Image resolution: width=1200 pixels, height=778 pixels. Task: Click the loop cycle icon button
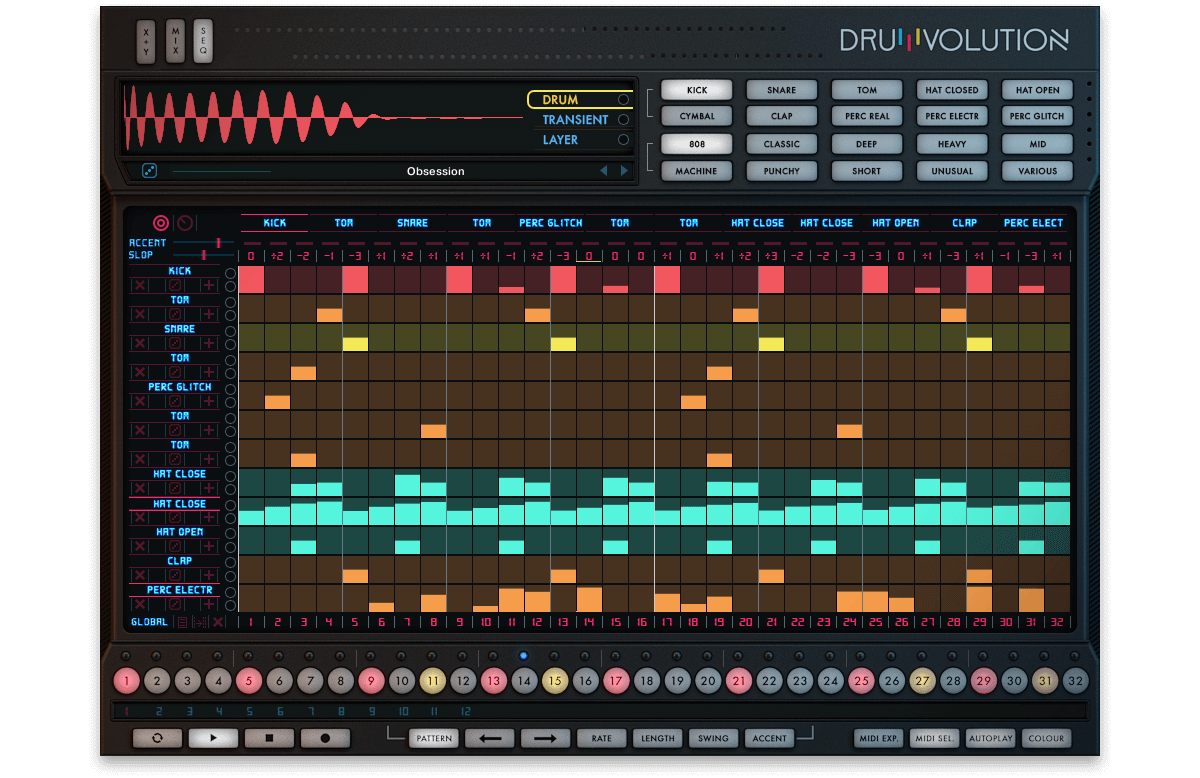point(157,739)
